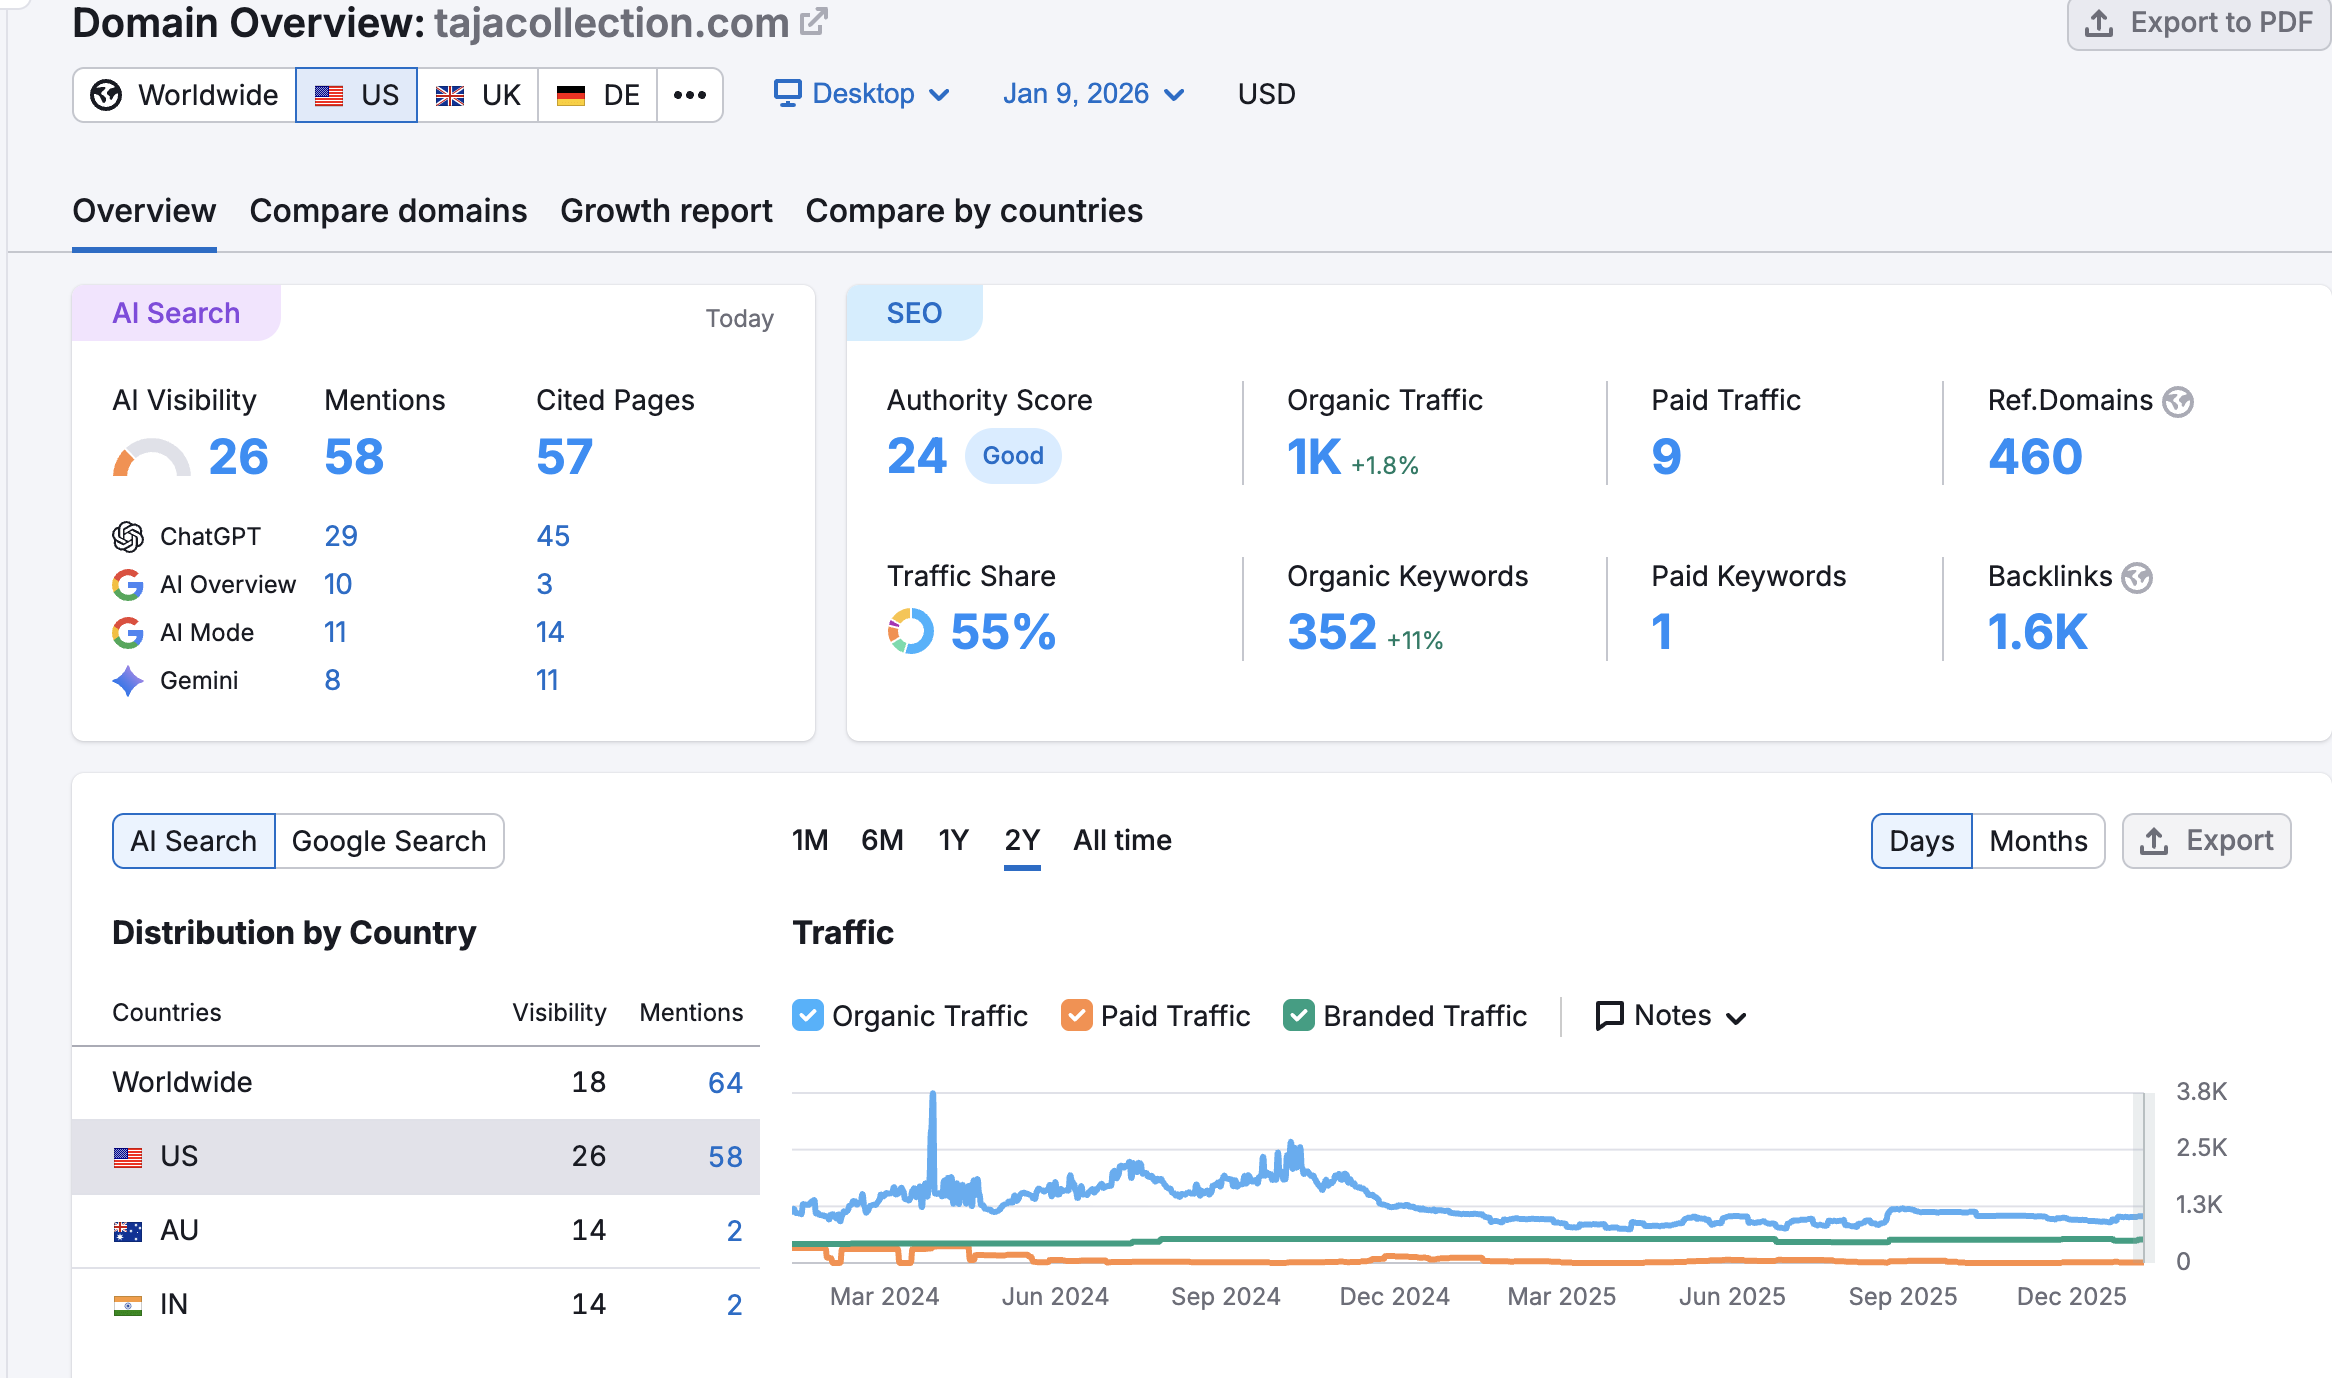Select the 1M time range
This screenshot has height=1378, width=2332.
810,840
